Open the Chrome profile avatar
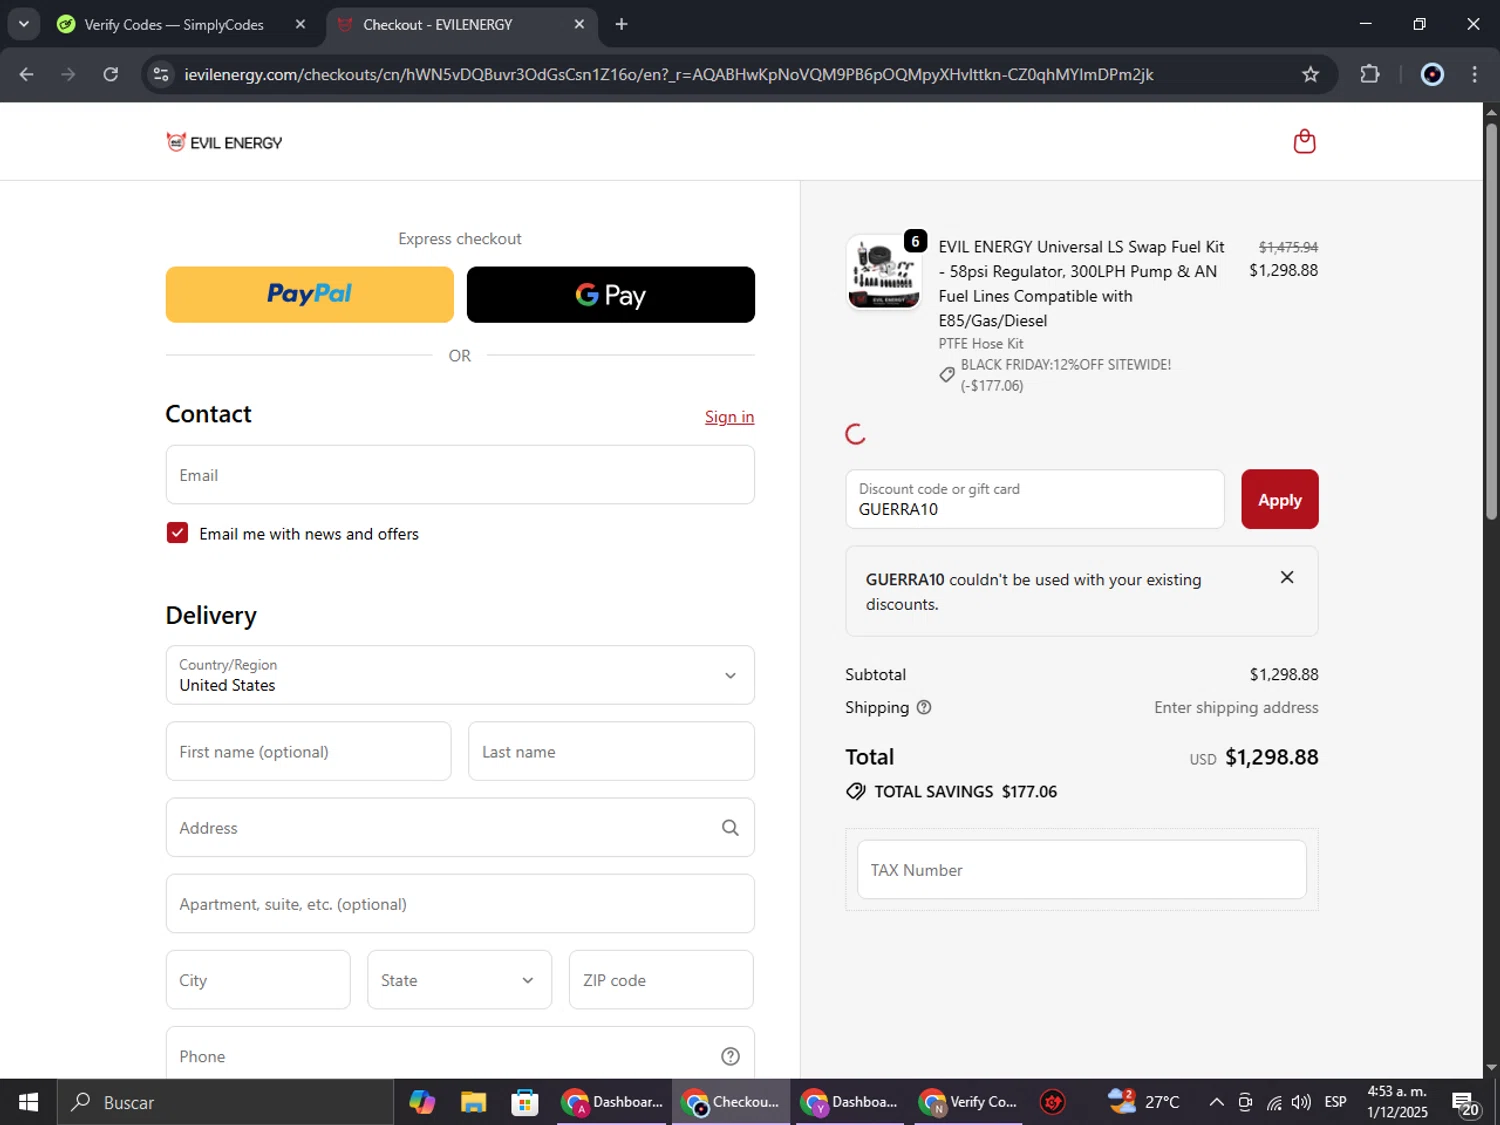 click(x=1432, y=74)
